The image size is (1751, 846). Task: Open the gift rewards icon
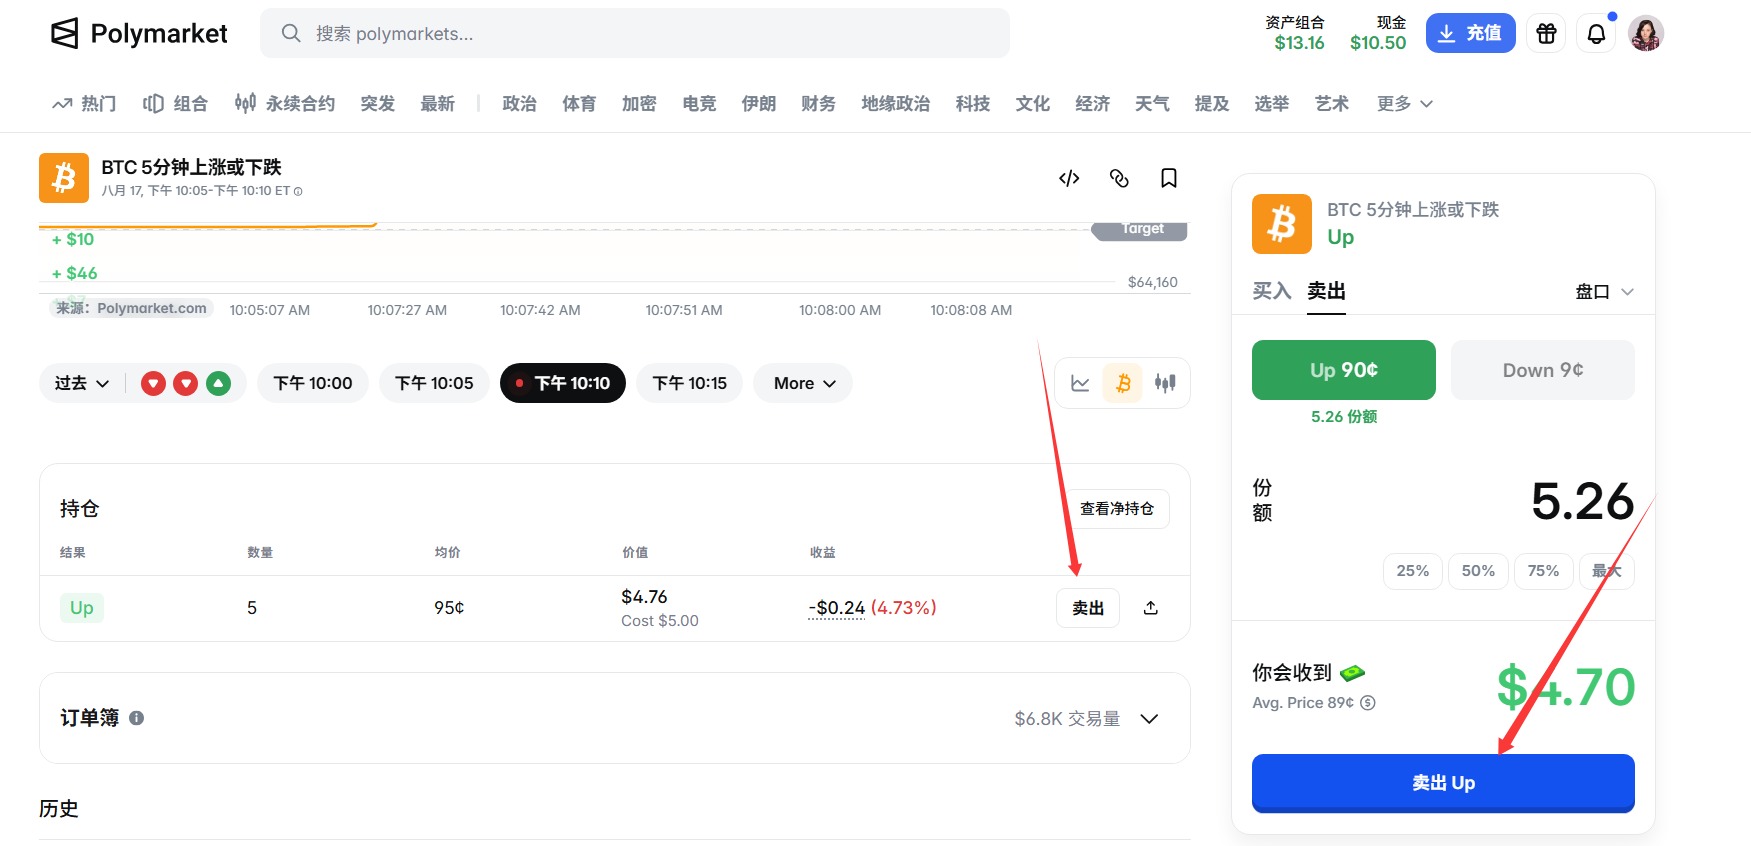1546,34
